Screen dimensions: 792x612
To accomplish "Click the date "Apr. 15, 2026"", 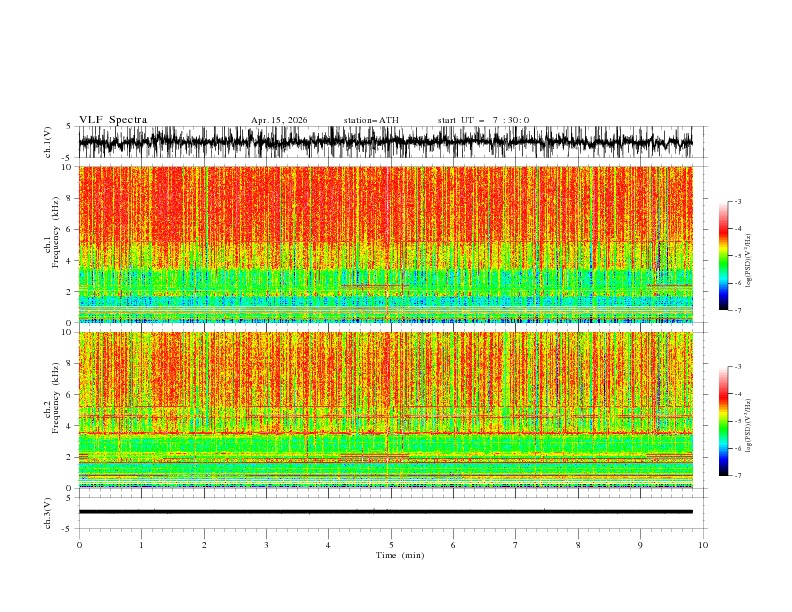I will pos(279,120).
